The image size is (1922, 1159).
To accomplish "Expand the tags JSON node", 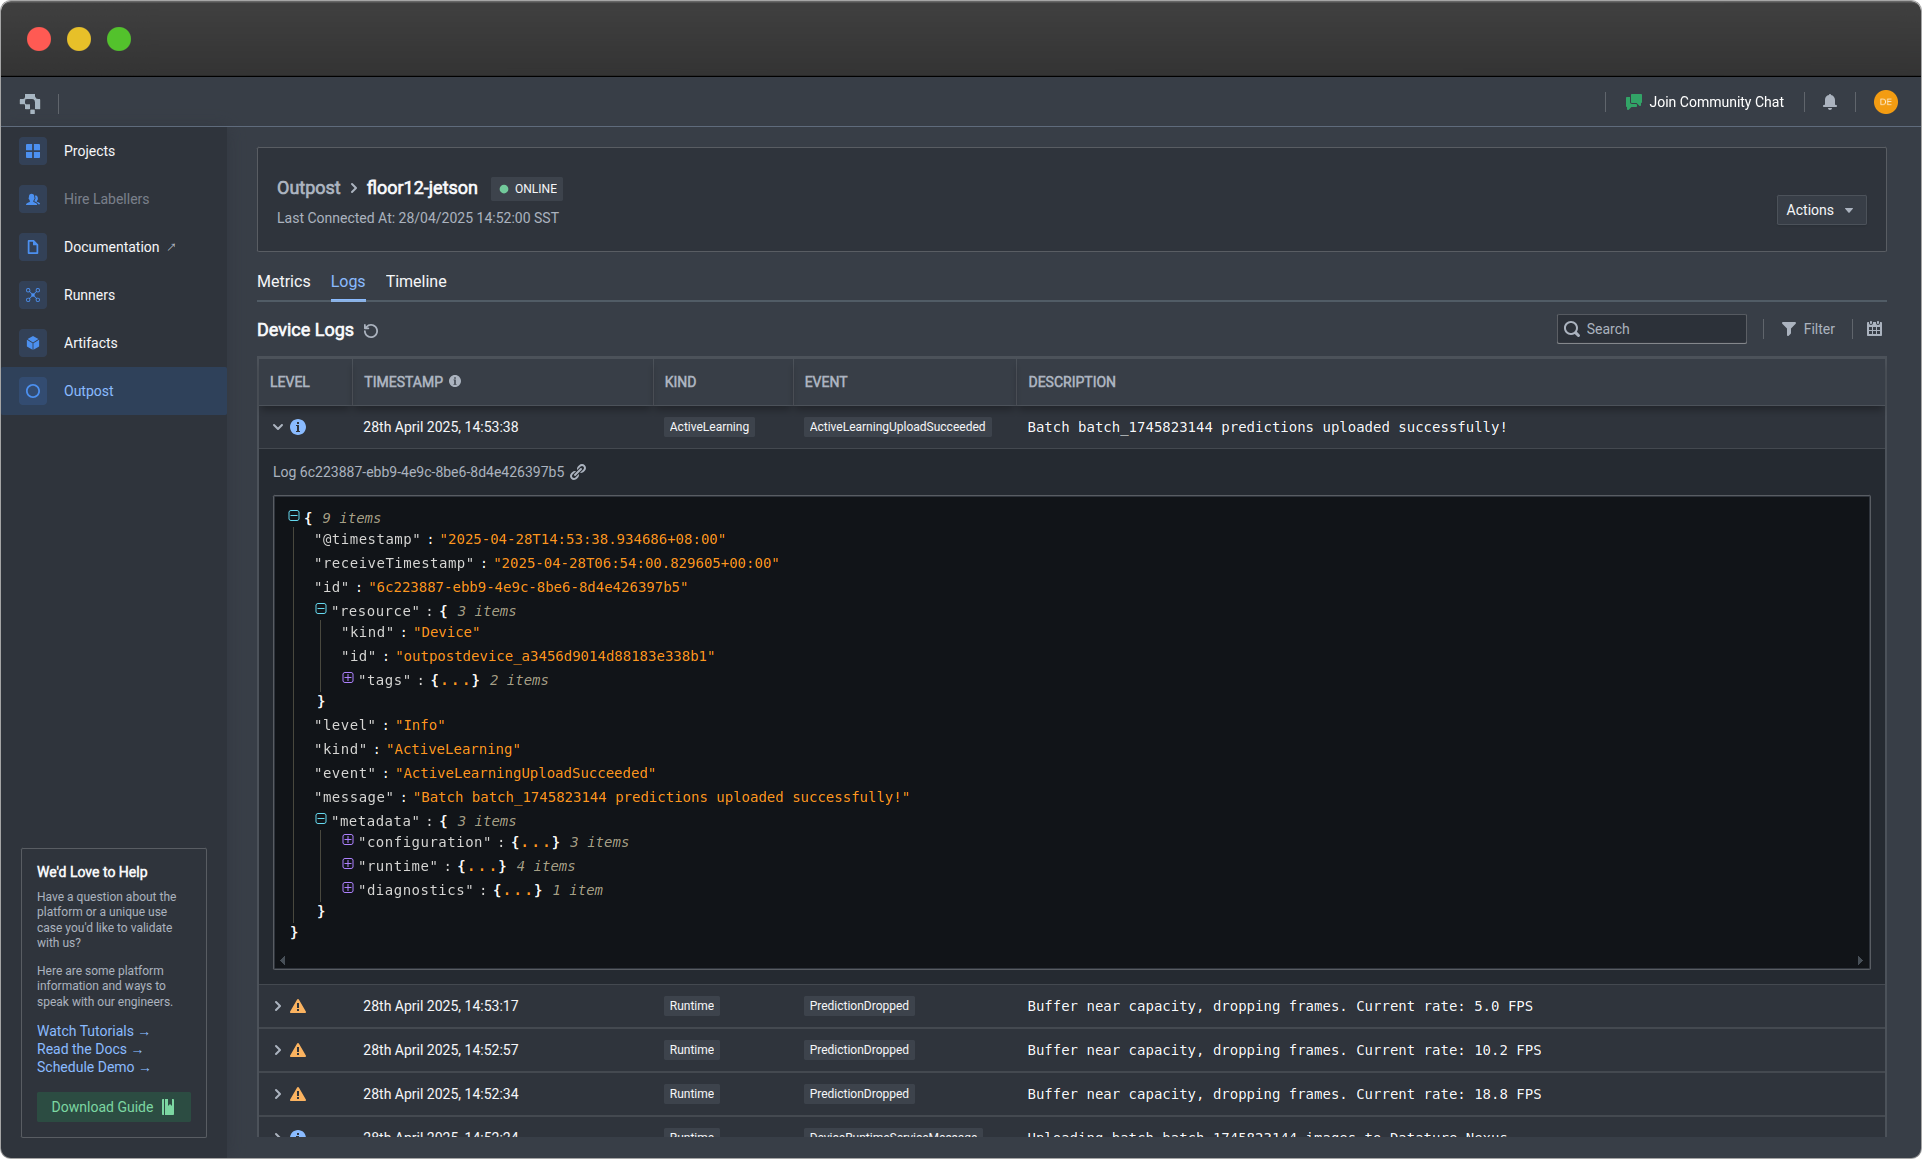I will (348, 678).
